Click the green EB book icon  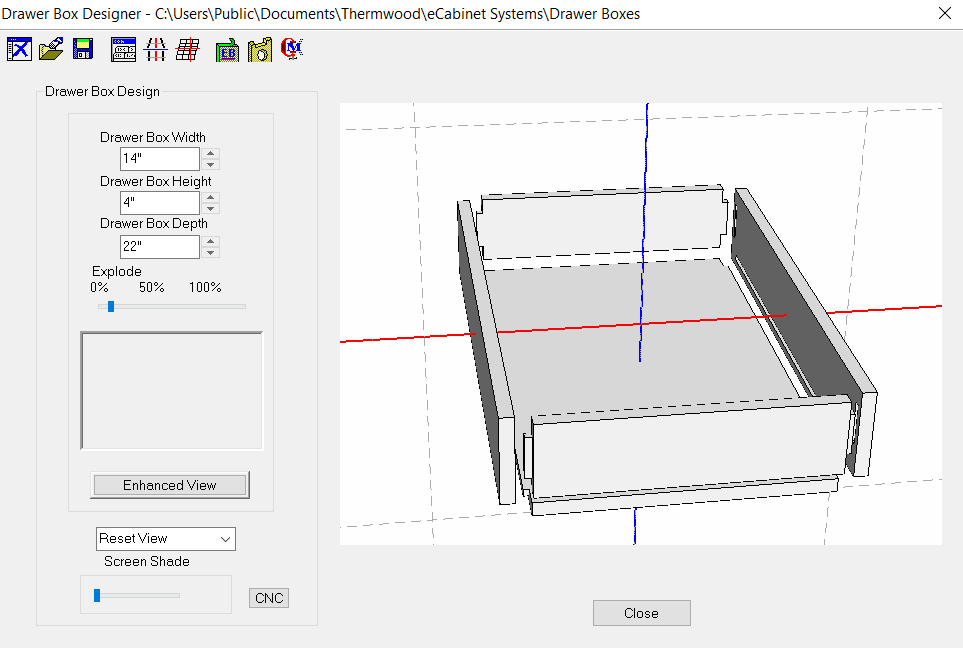click(227, 50)
